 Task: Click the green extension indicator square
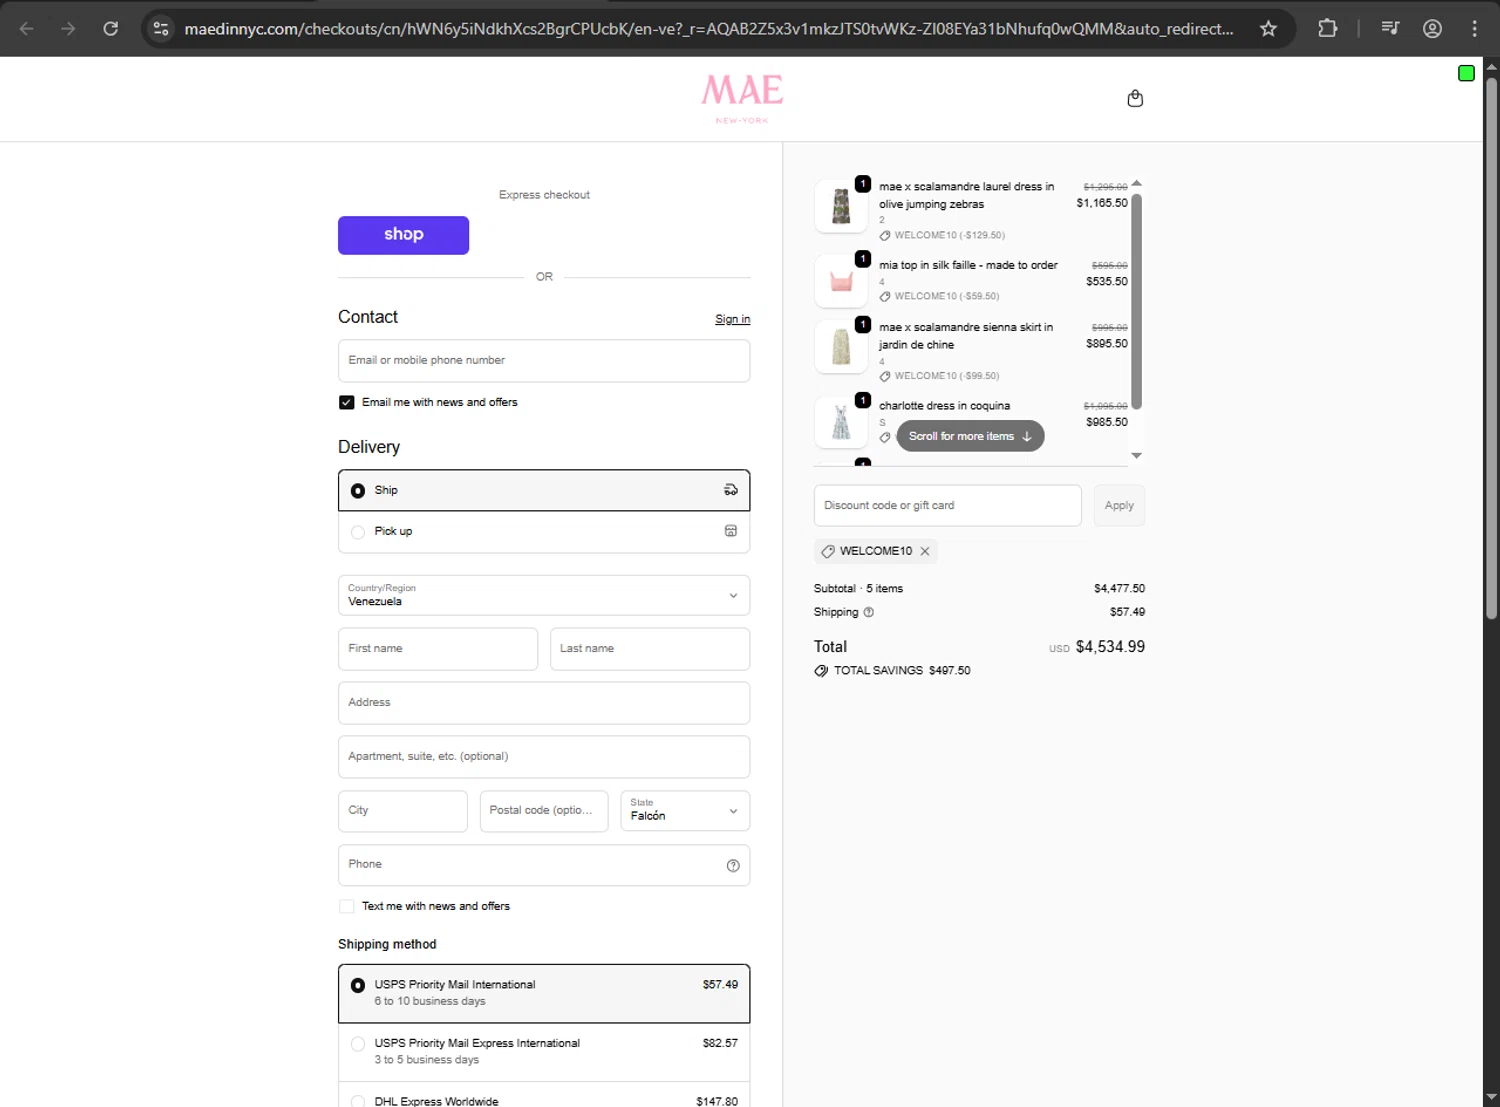coord(1466,73)
